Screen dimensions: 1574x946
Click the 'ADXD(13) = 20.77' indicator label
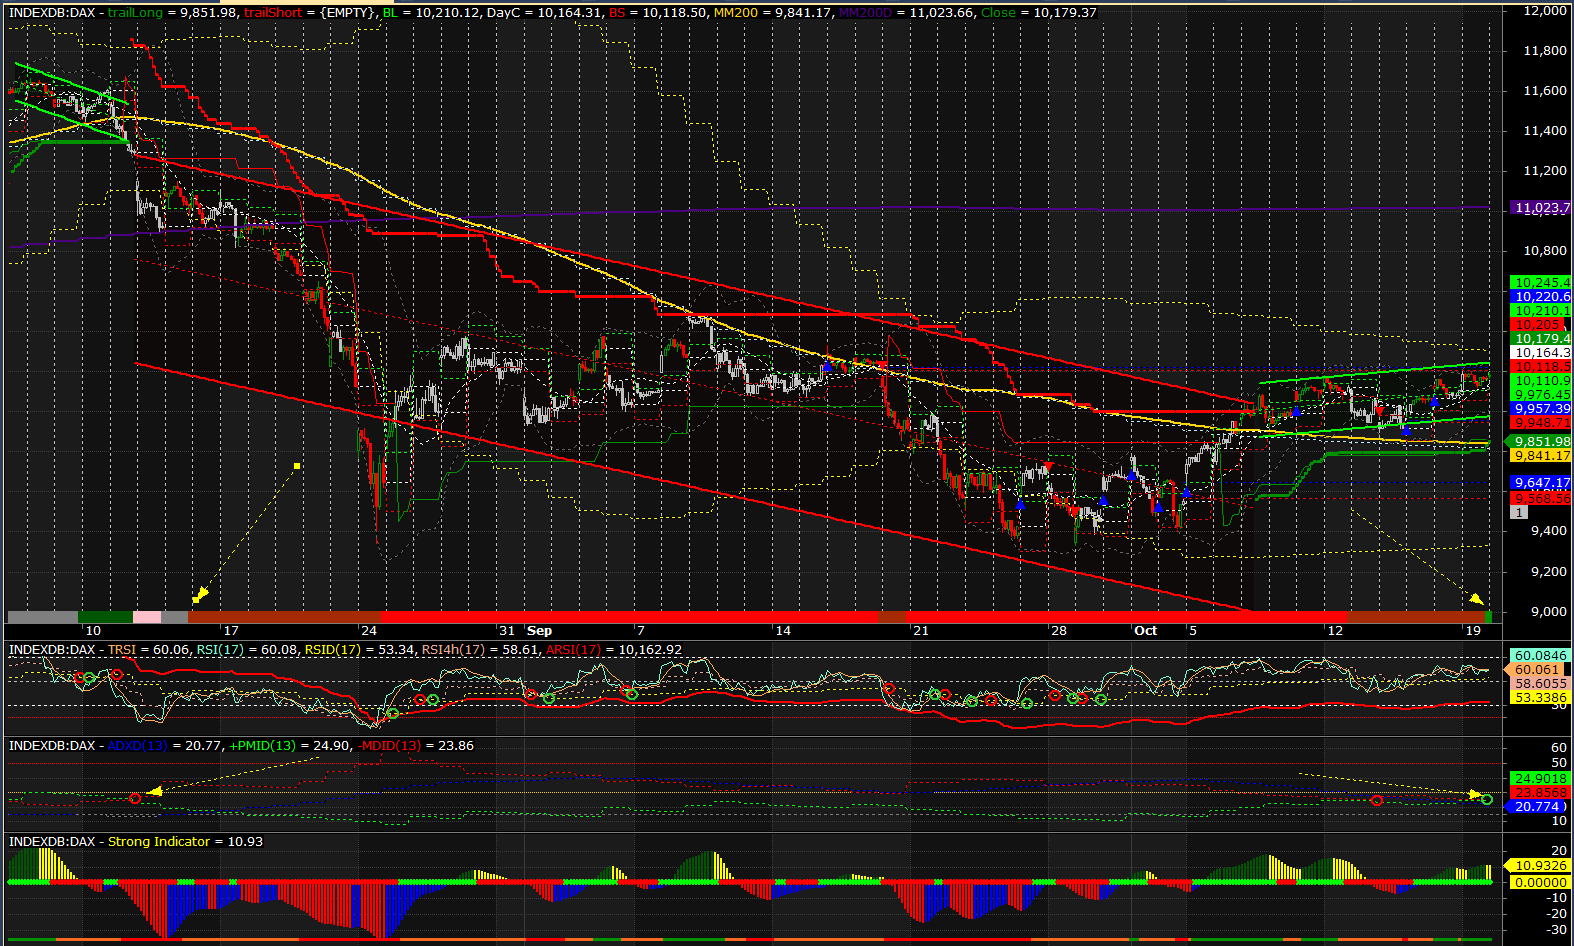(x=164, y=746)
